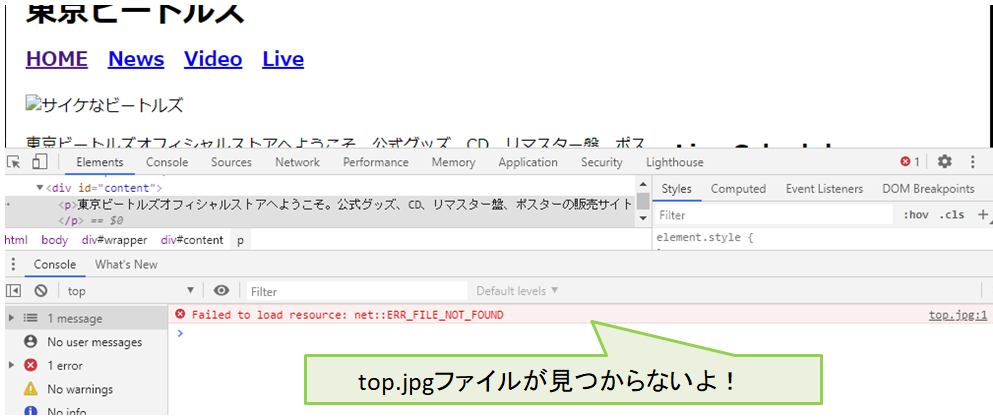Follow the Video link on the page
The height and width of the screenshot is (419, 993).
[213, 59]
